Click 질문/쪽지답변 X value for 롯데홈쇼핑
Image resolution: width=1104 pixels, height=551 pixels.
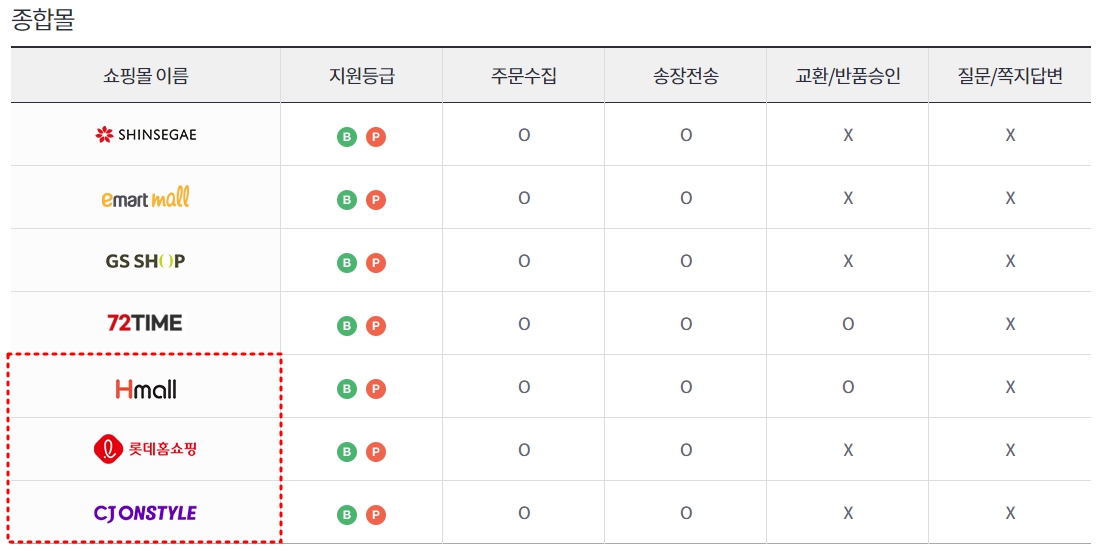[x=1010, y=450]
